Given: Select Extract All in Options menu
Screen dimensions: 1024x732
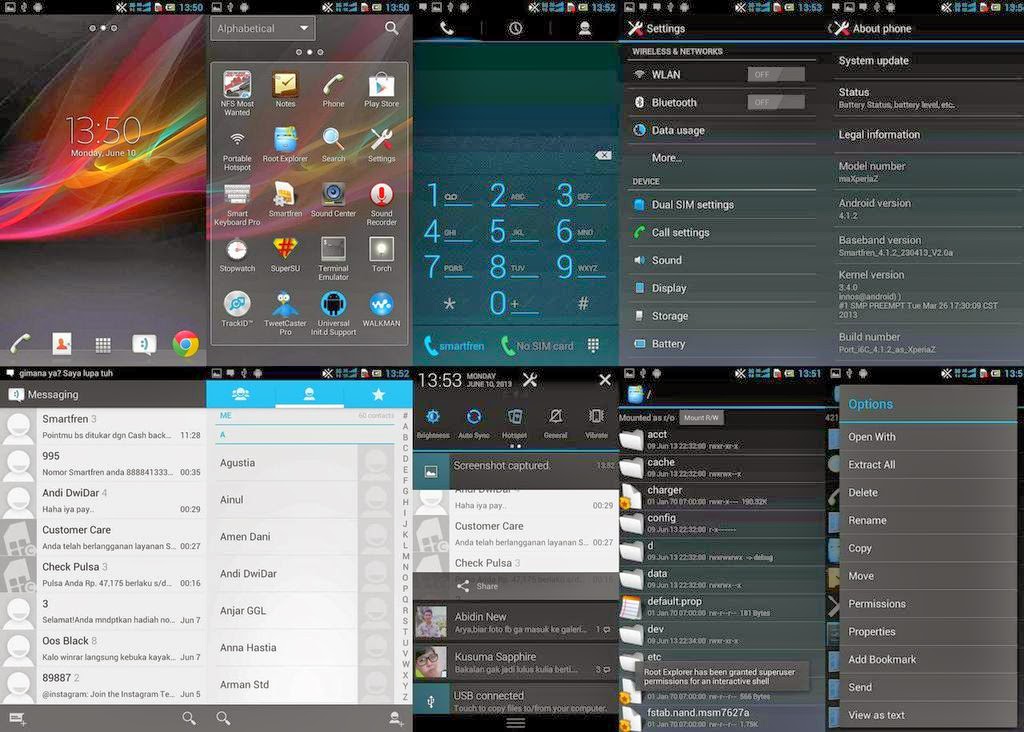Looking at the screenshot, I should coord(927,464).
